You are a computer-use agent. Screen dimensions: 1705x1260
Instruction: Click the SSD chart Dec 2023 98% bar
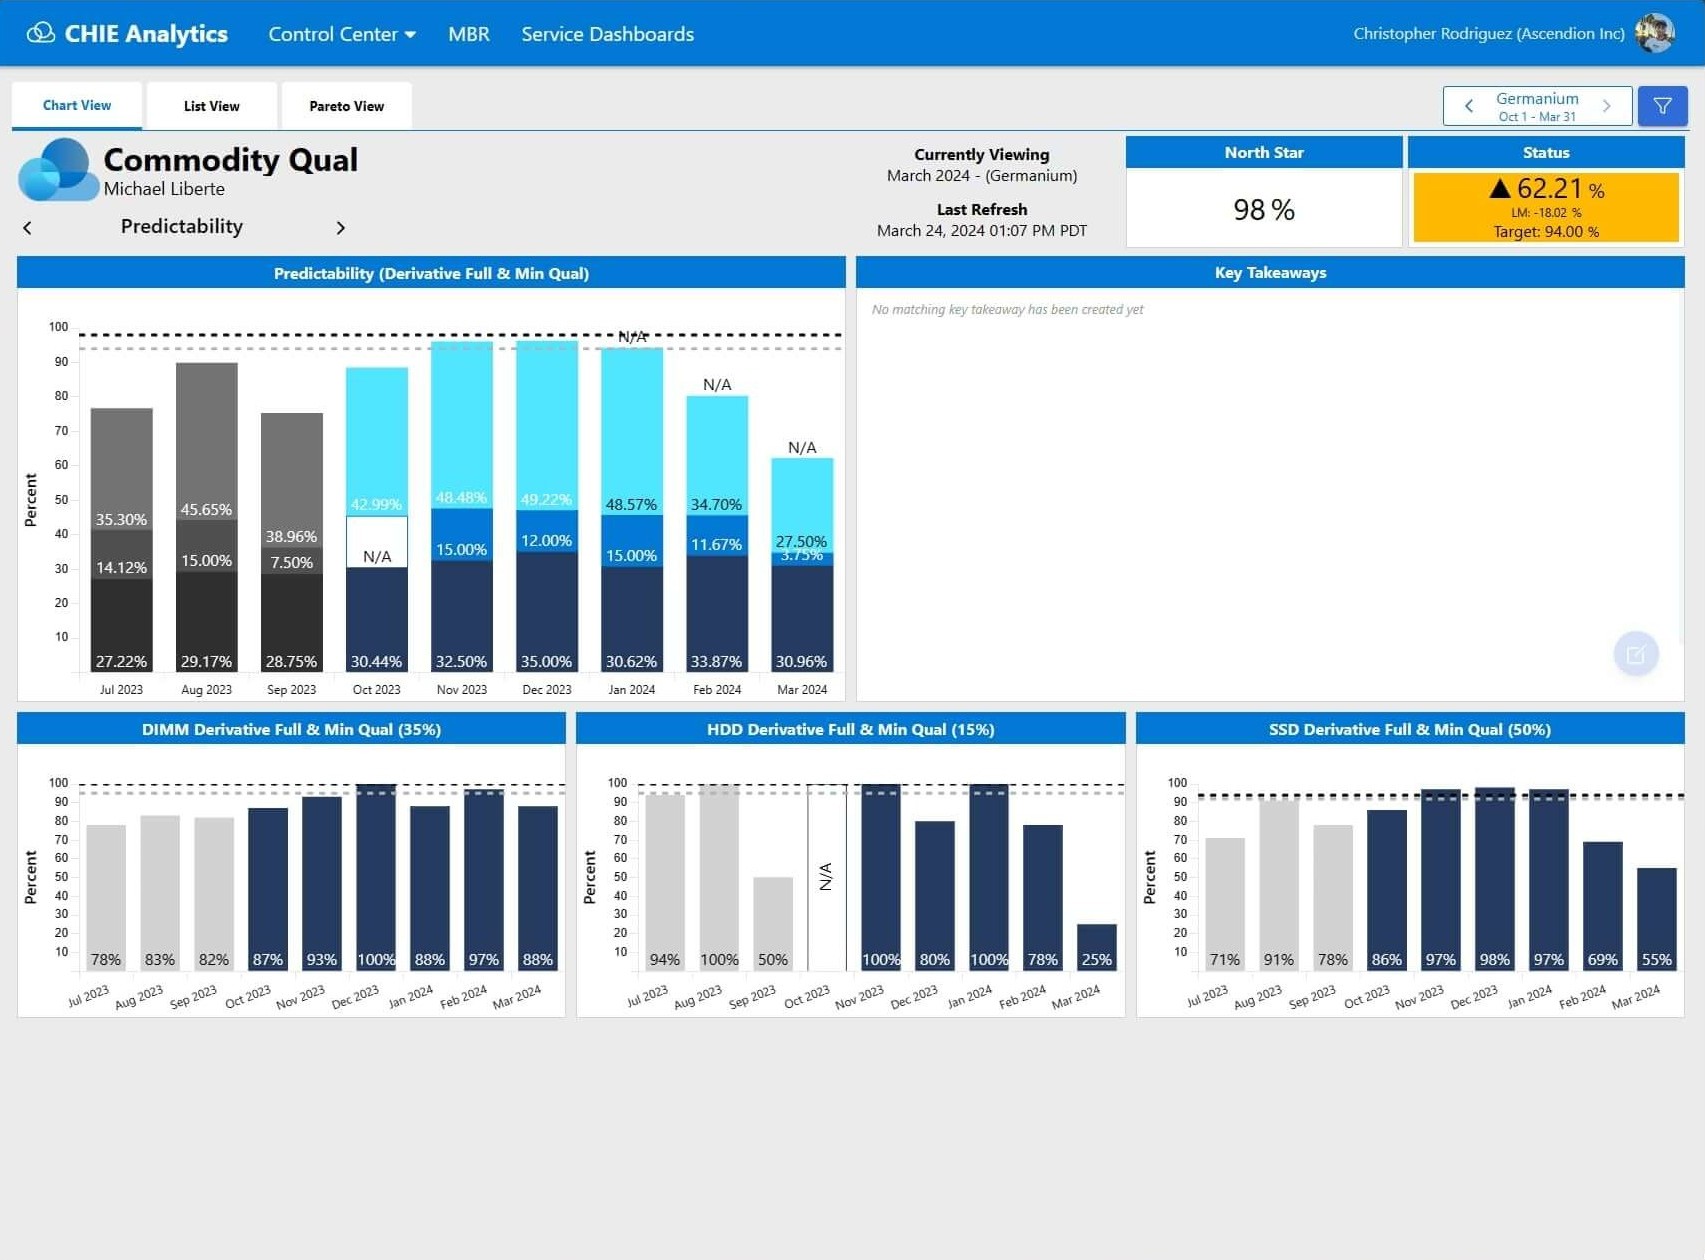point(1495,879)
